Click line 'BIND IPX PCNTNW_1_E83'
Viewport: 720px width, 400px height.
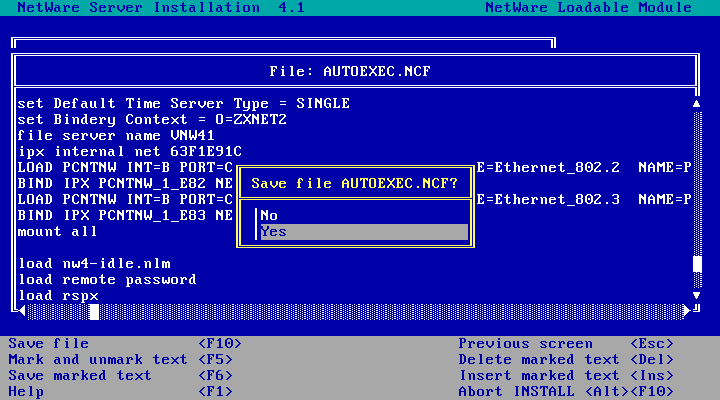[125, 216]
